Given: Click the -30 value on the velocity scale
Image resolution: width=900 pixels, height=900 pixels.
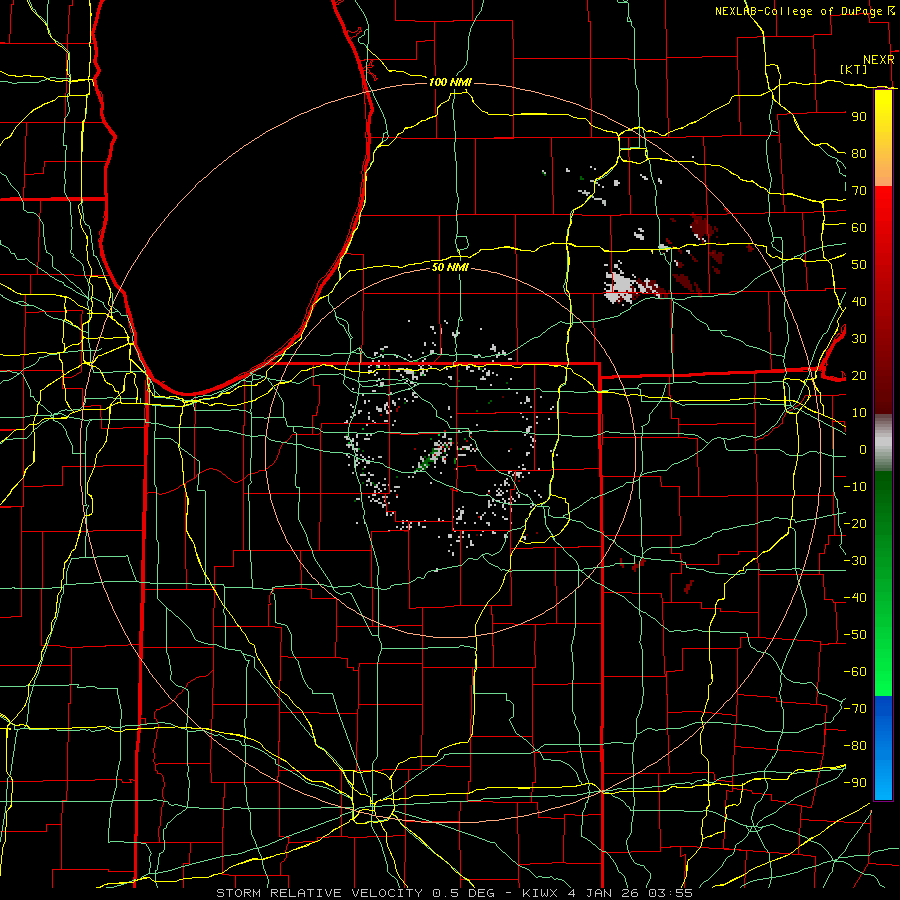Looking at the screenshot, I should [x=855, y=561].
